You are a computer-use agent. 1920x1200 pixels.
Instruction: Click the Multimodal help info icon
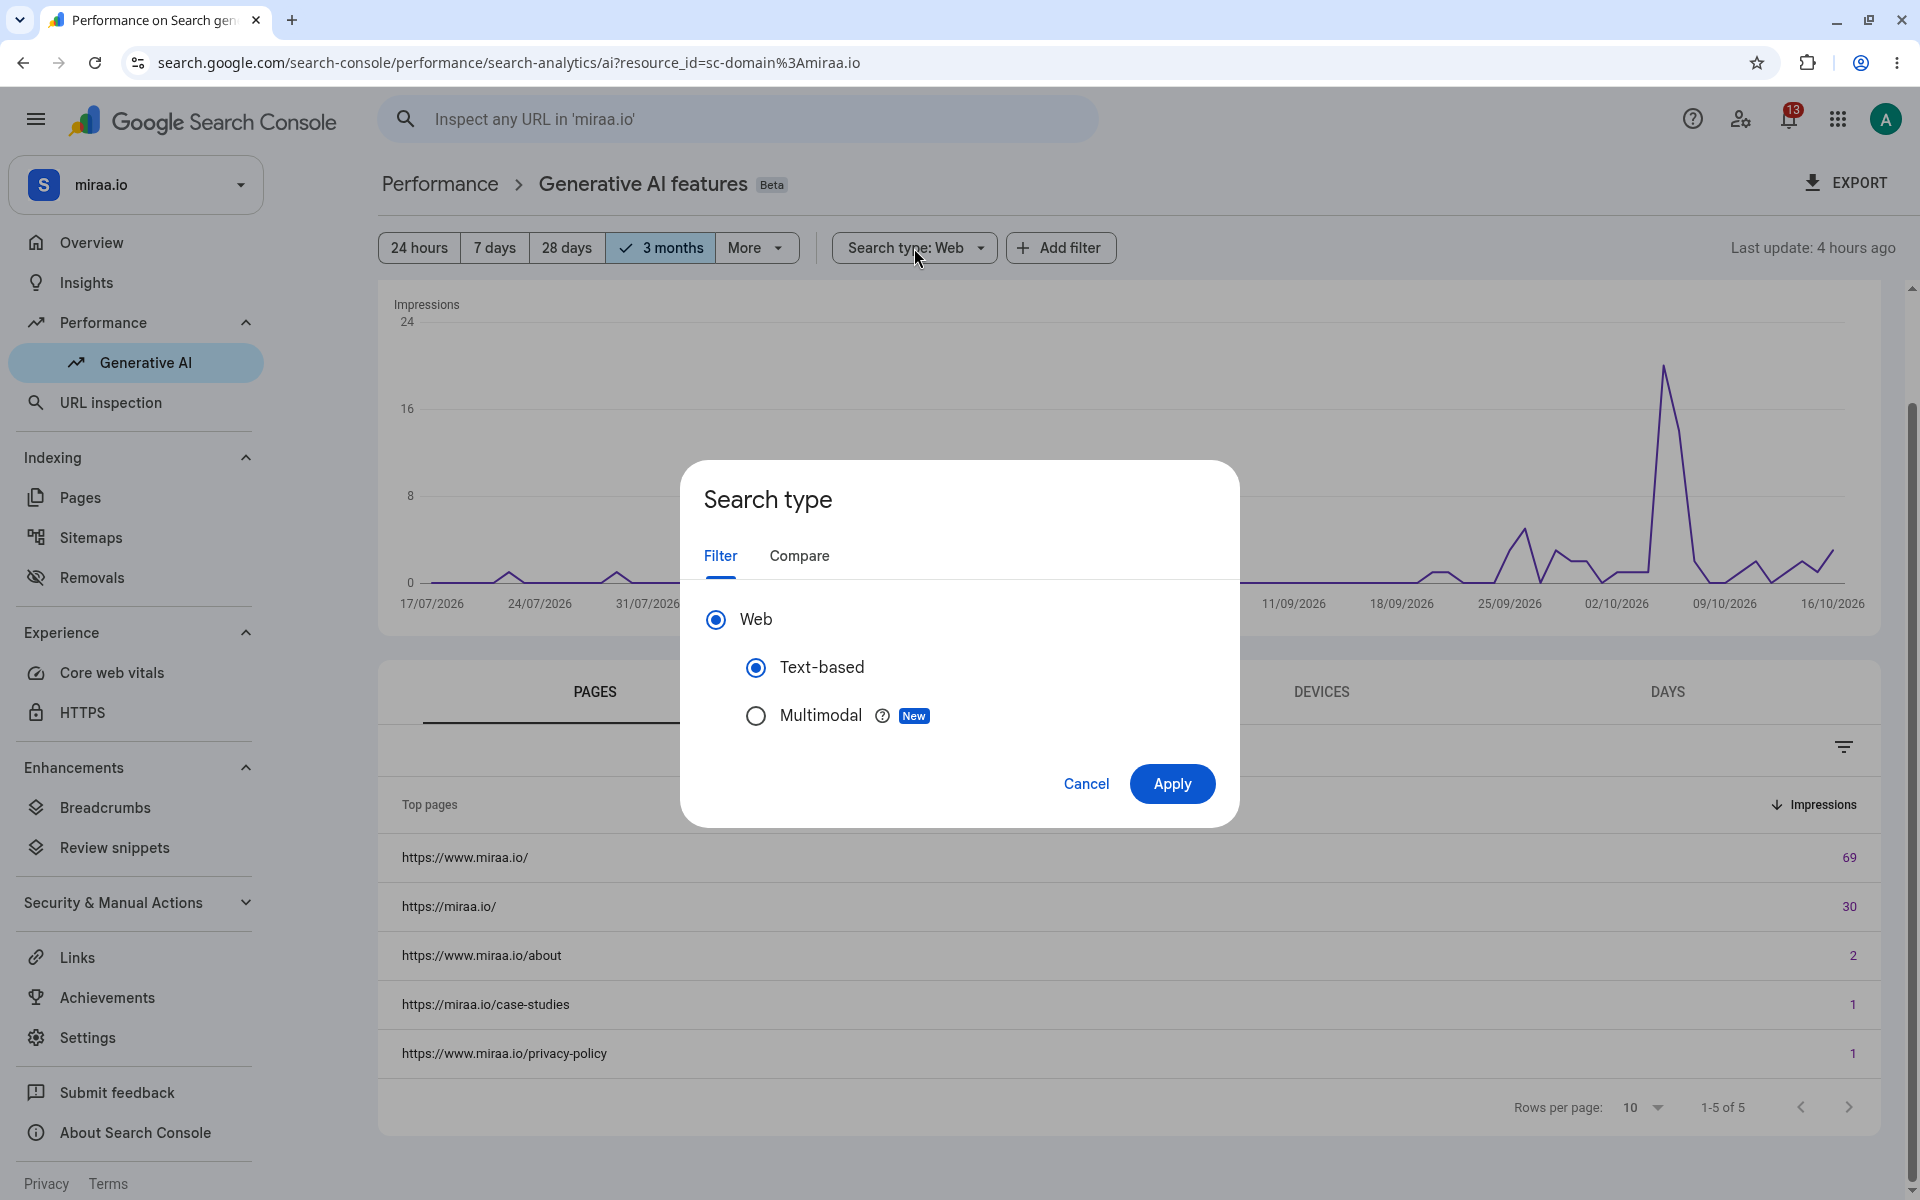tap(882, 716)
